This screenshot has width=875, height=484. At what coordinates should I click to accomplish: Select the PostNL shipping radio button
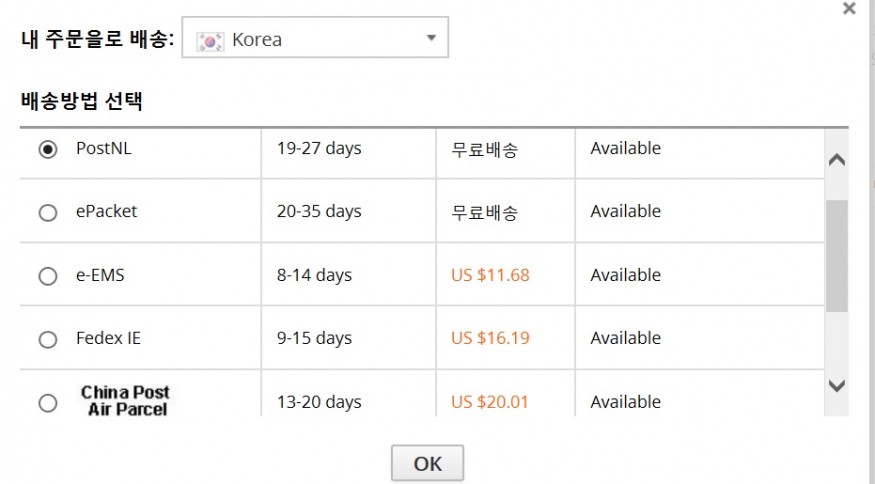click(48, 150)
